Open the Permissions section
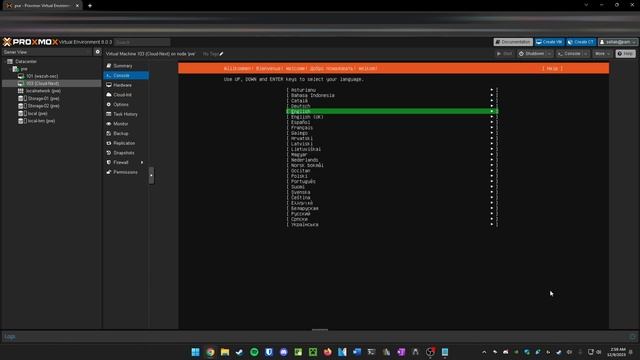This screenshot has width=640, height=360. [126, 172]
